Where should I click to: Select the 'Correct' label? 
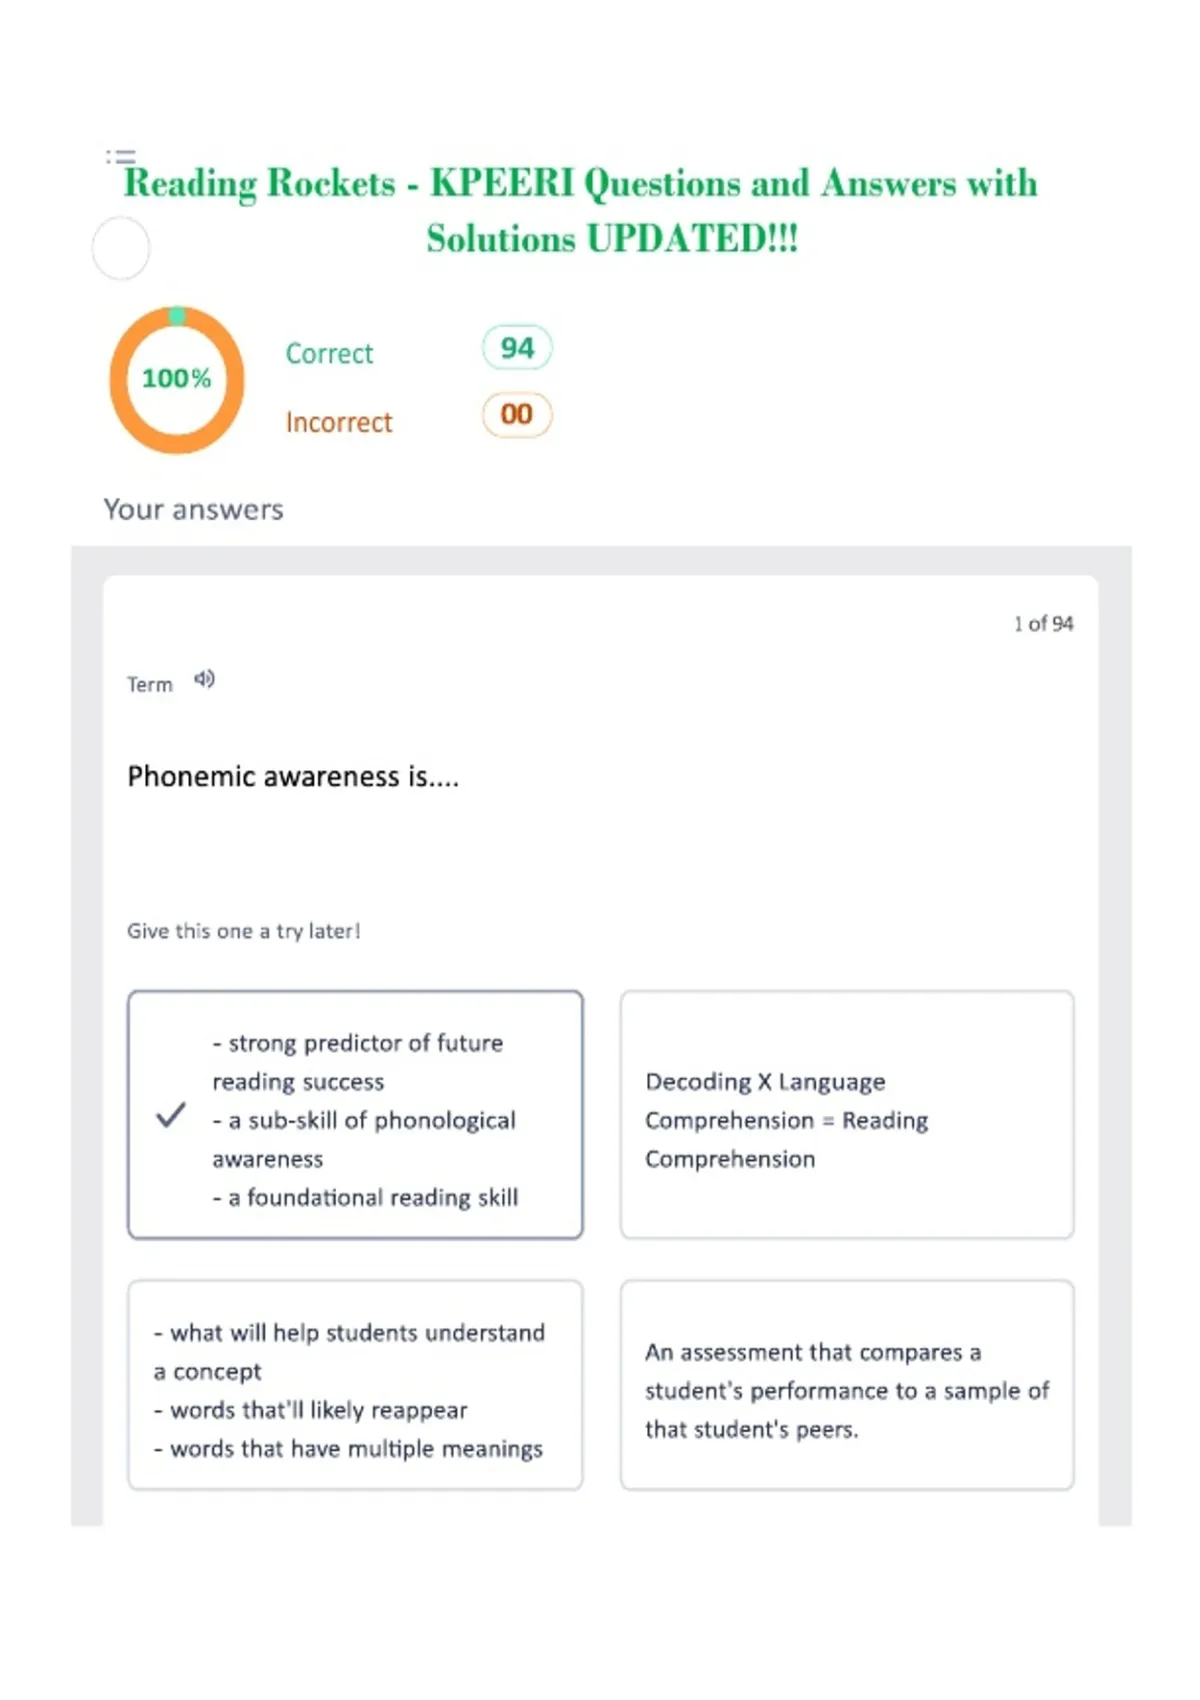coord(329,354)
